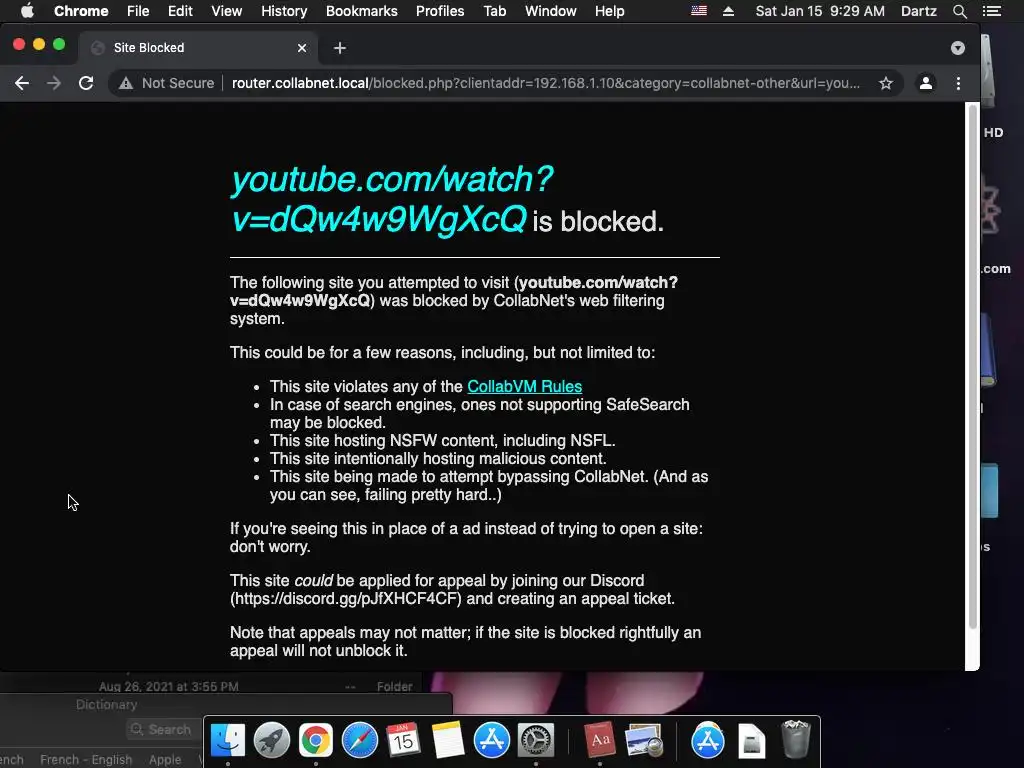Open Chrome's three-dot menu

point(958,83)
